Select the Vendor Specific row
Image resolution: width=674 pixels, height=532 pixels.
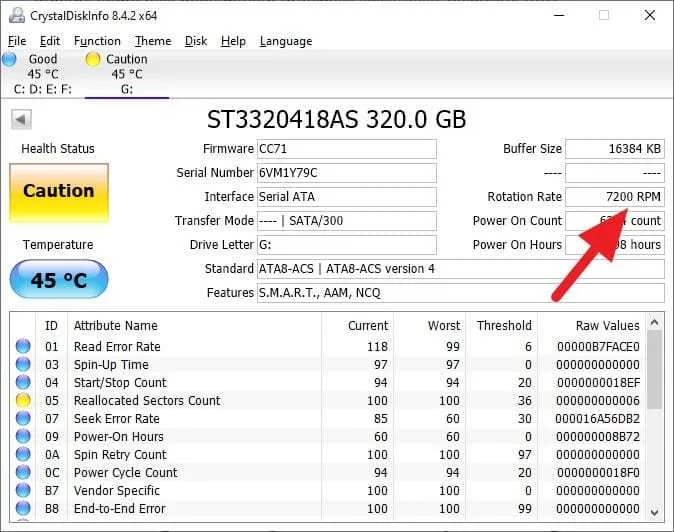(x=328, y=490)
